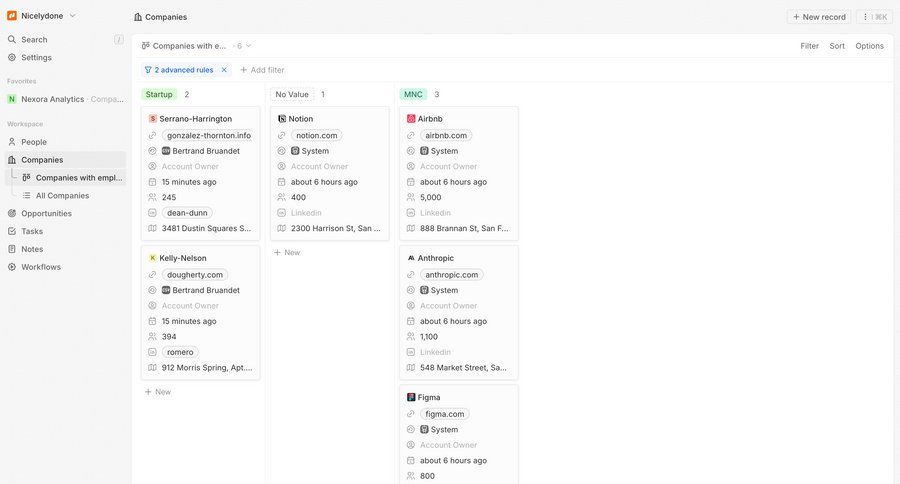The width and height of the screenshot is (900, 484).
Task: Open the view Options
Action: click(870, 46)
